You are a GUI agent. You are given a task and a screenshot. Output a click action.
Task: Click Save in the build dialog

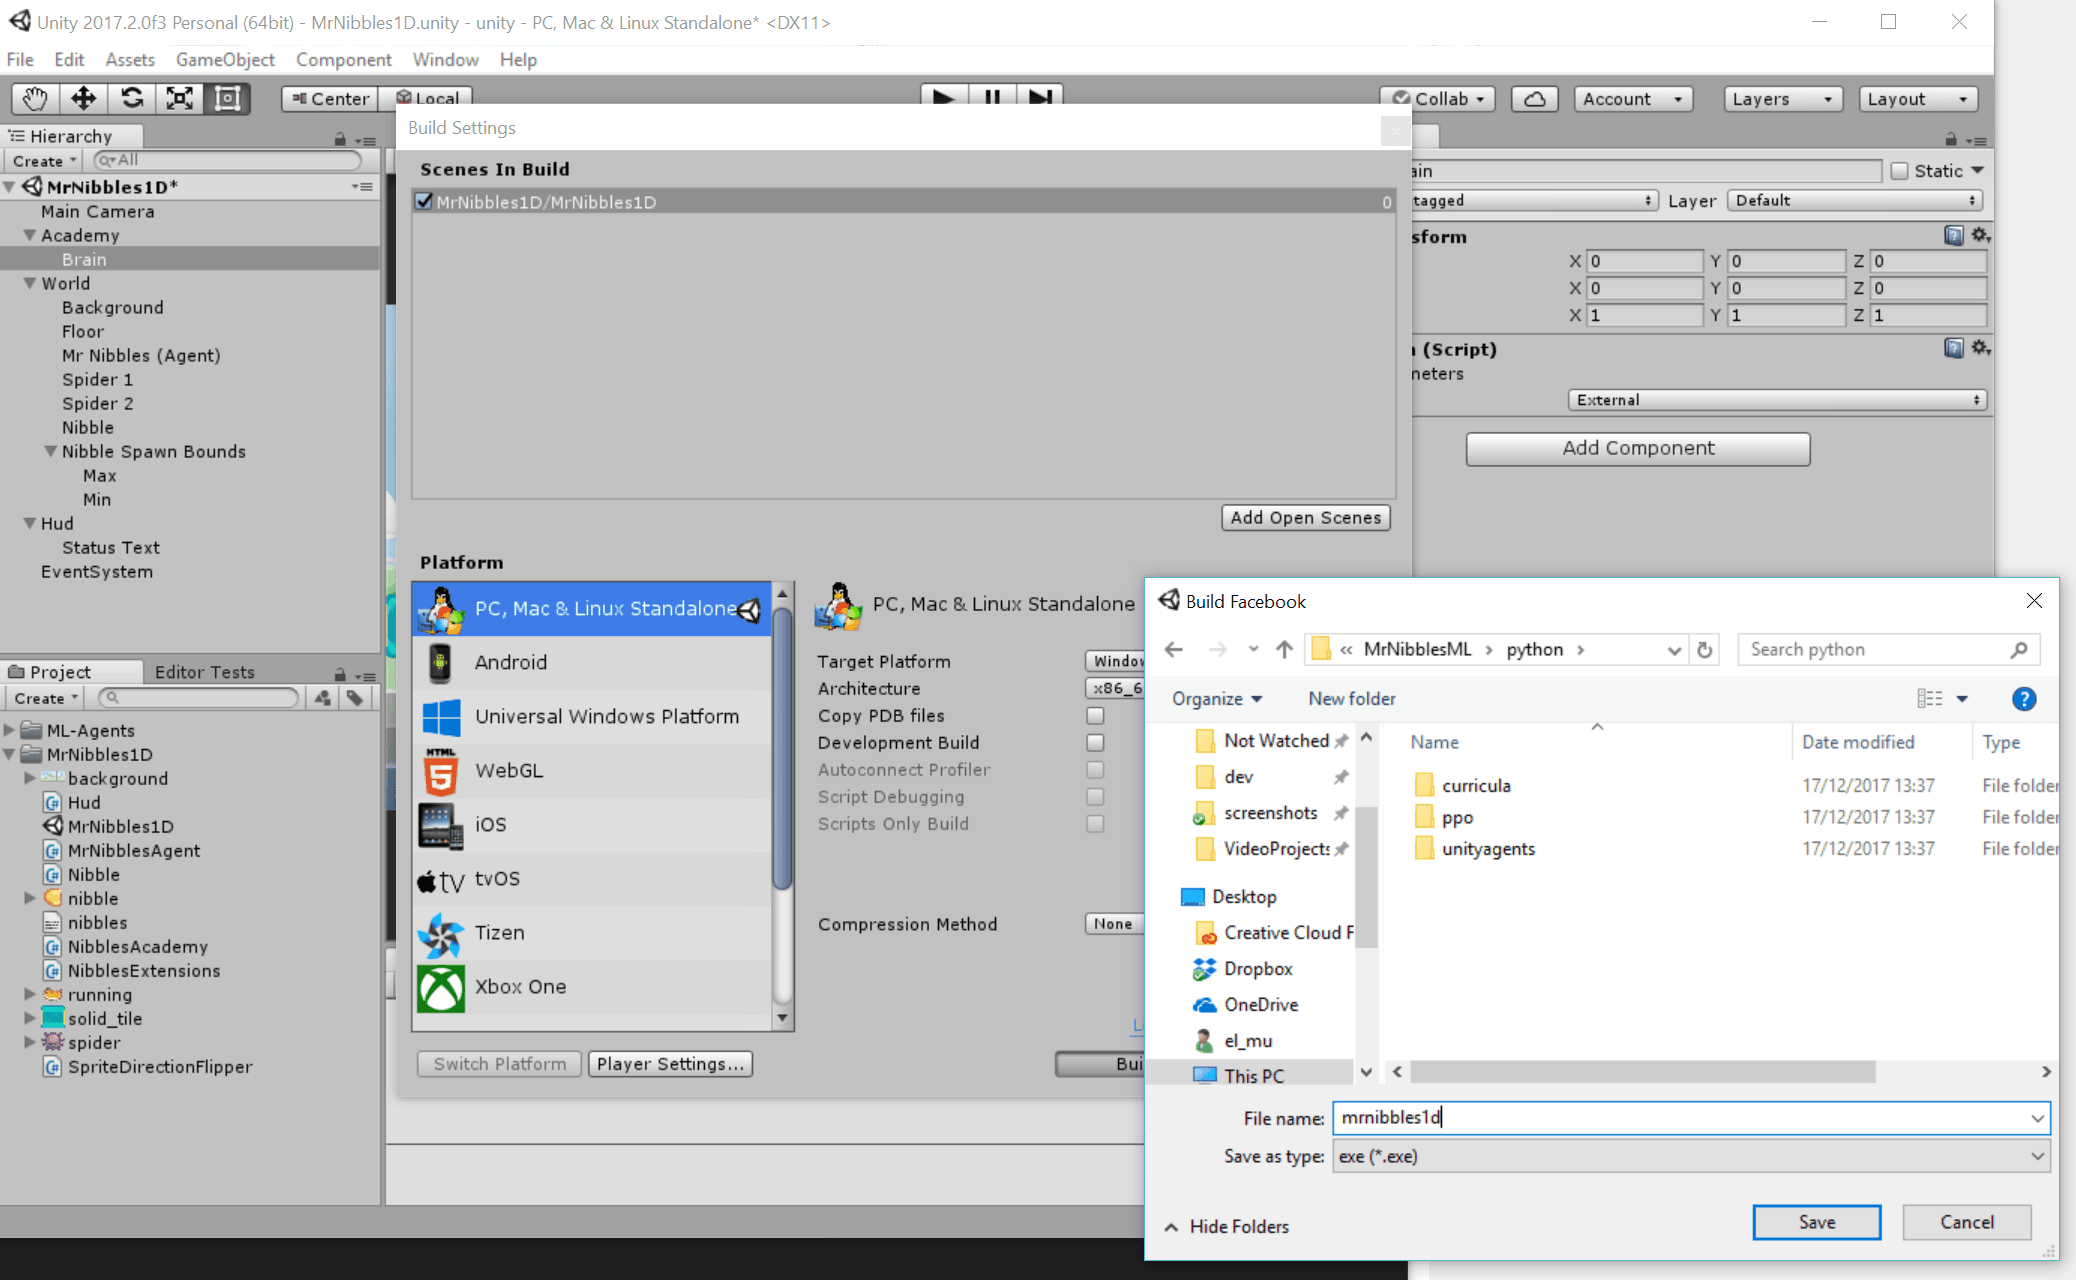tap(1816, 1222)
